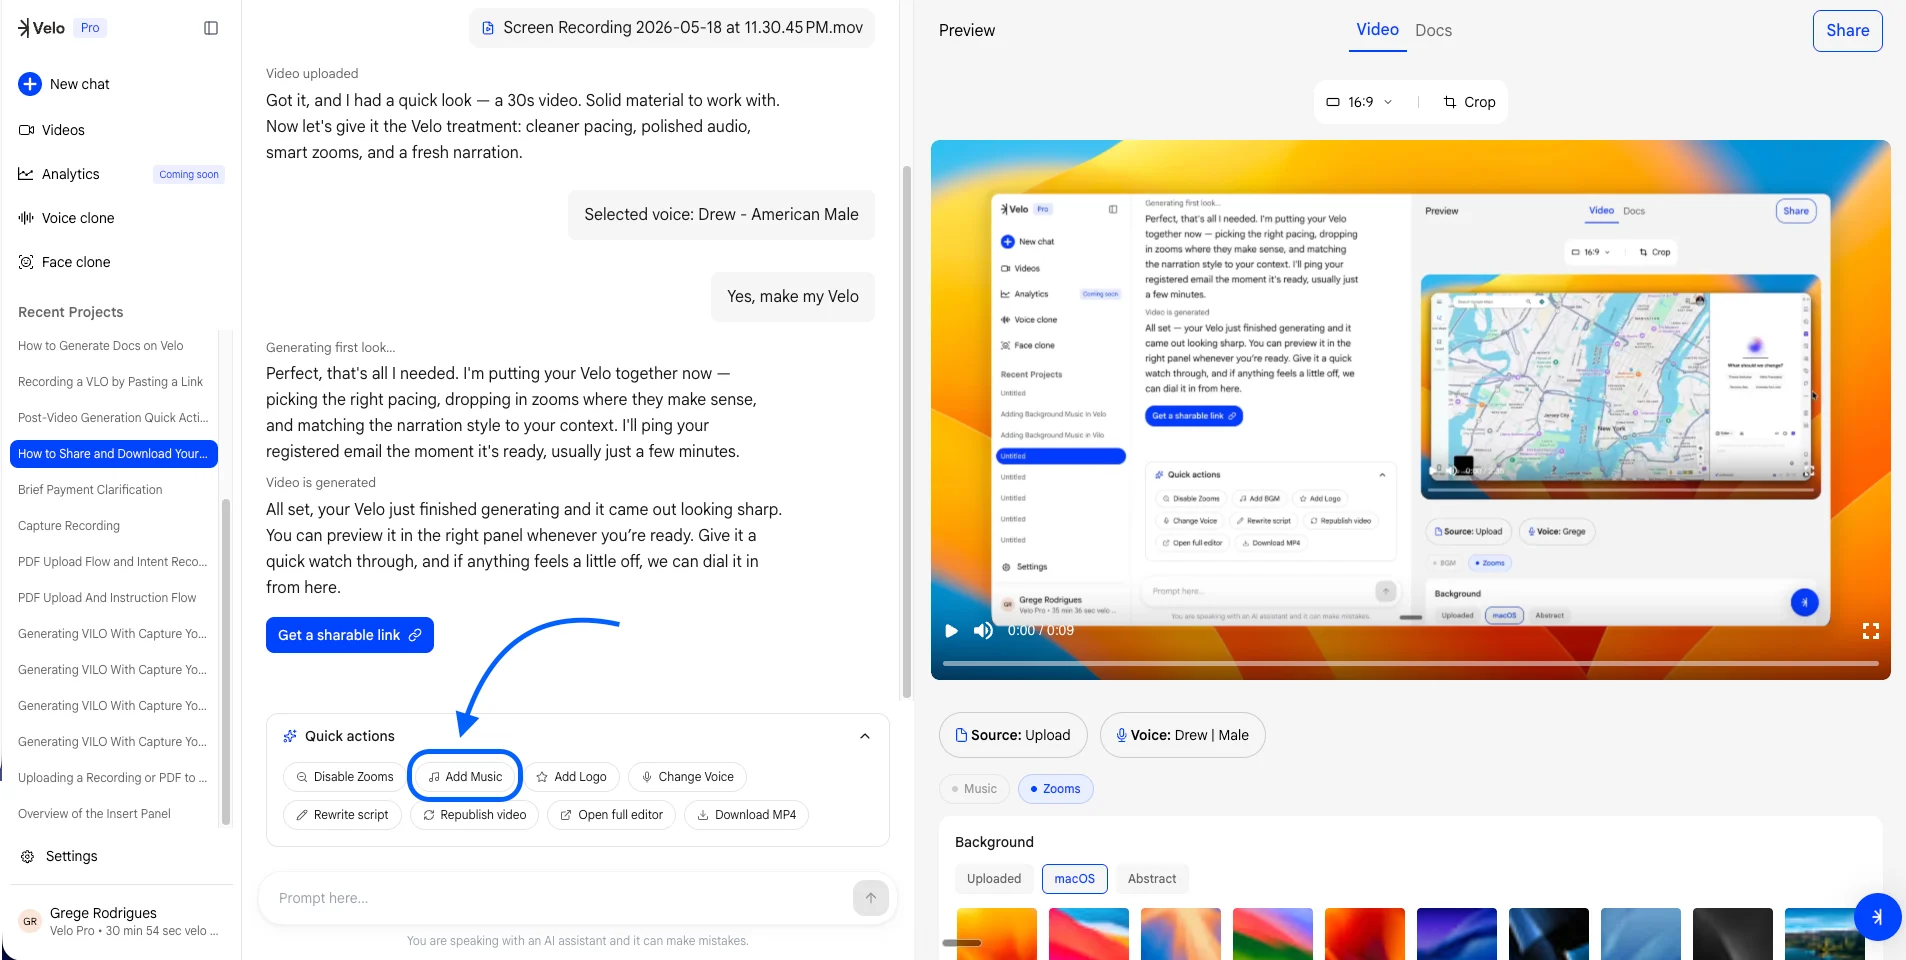1906x960 pixels.
Task: Click Republish video quick action
Action: [x=475, y=815]
